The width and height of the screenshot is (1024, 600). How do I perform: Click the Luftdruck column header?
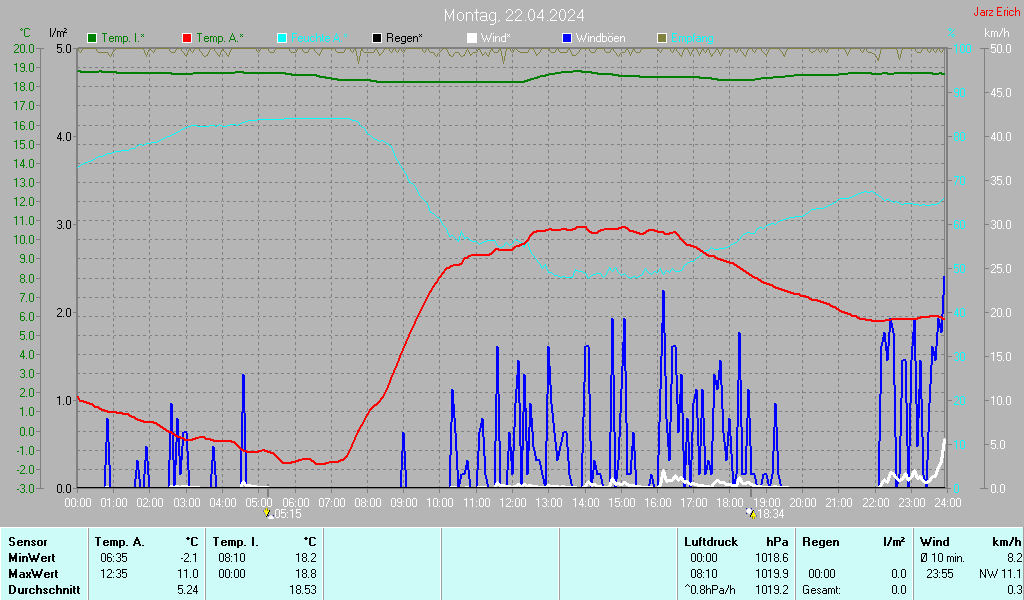click(710, 541)
